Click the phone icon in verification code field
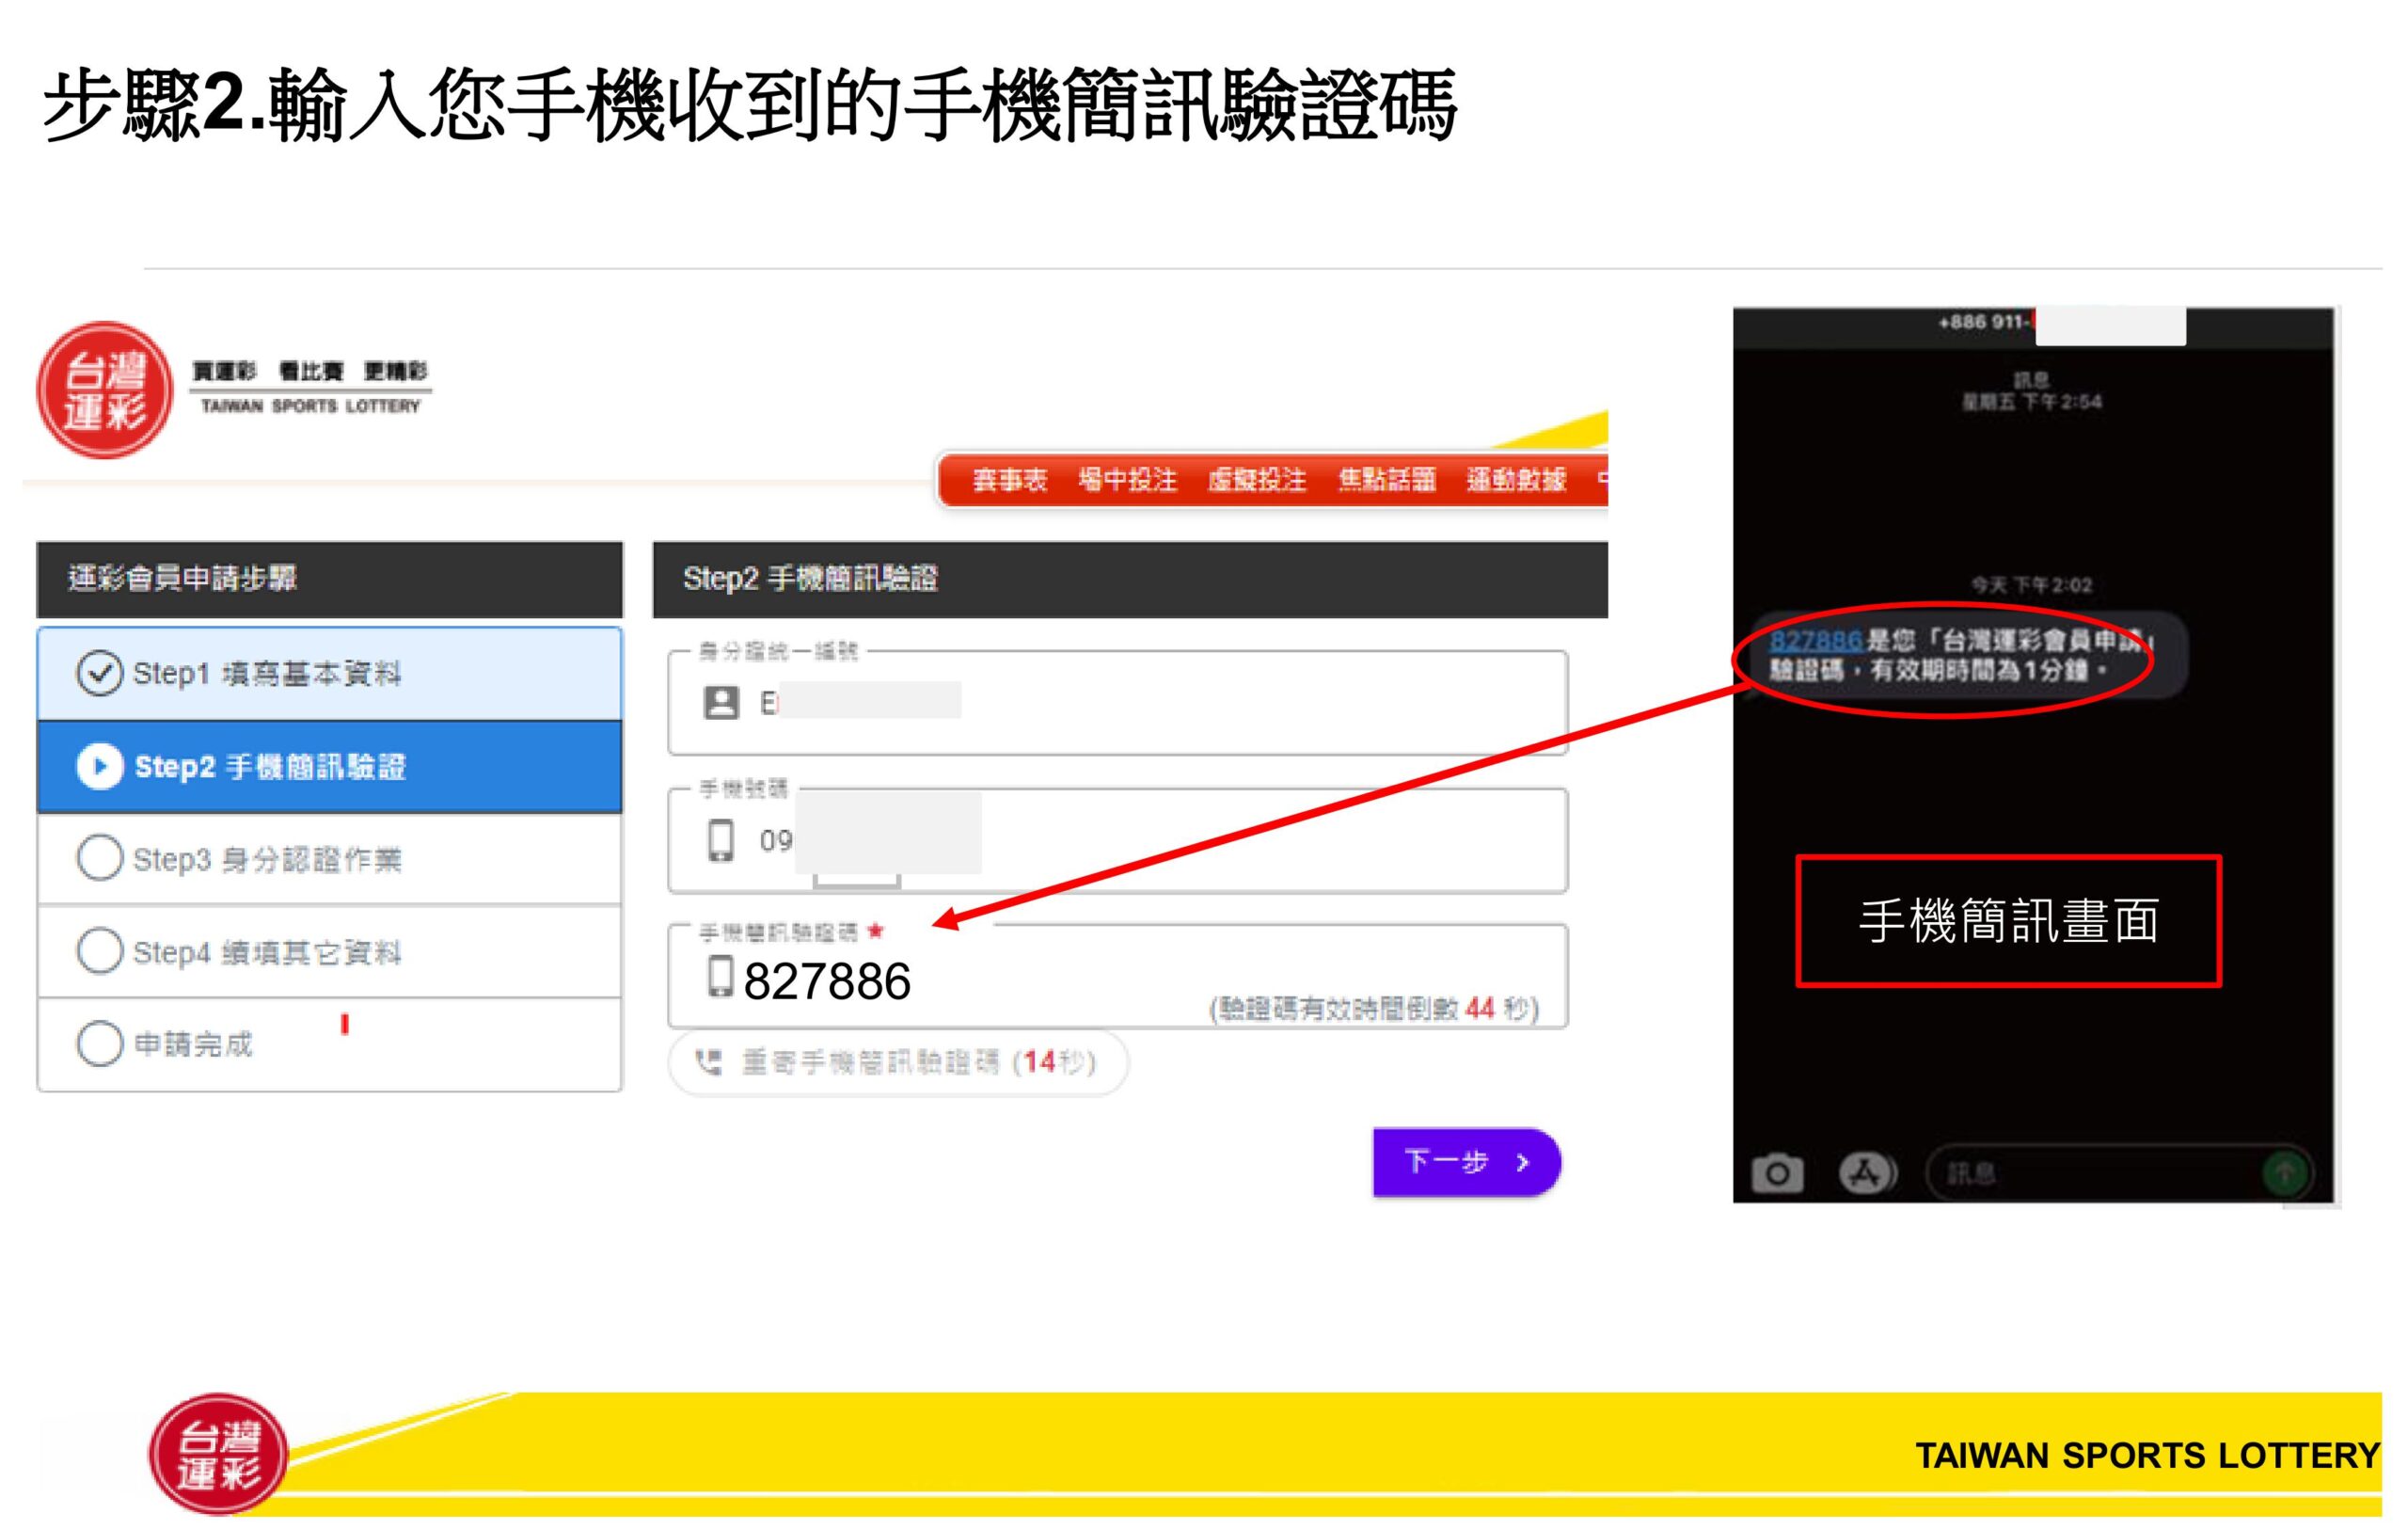 click(720, 976)
